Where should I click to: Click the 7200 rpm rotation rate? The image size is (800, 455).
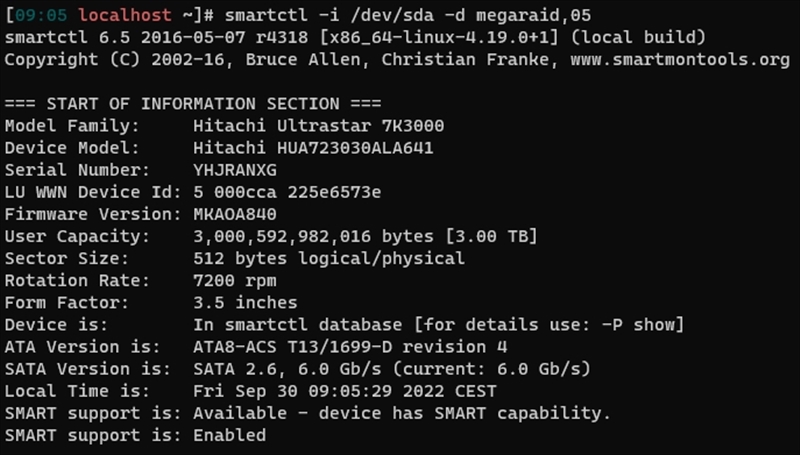235,281
